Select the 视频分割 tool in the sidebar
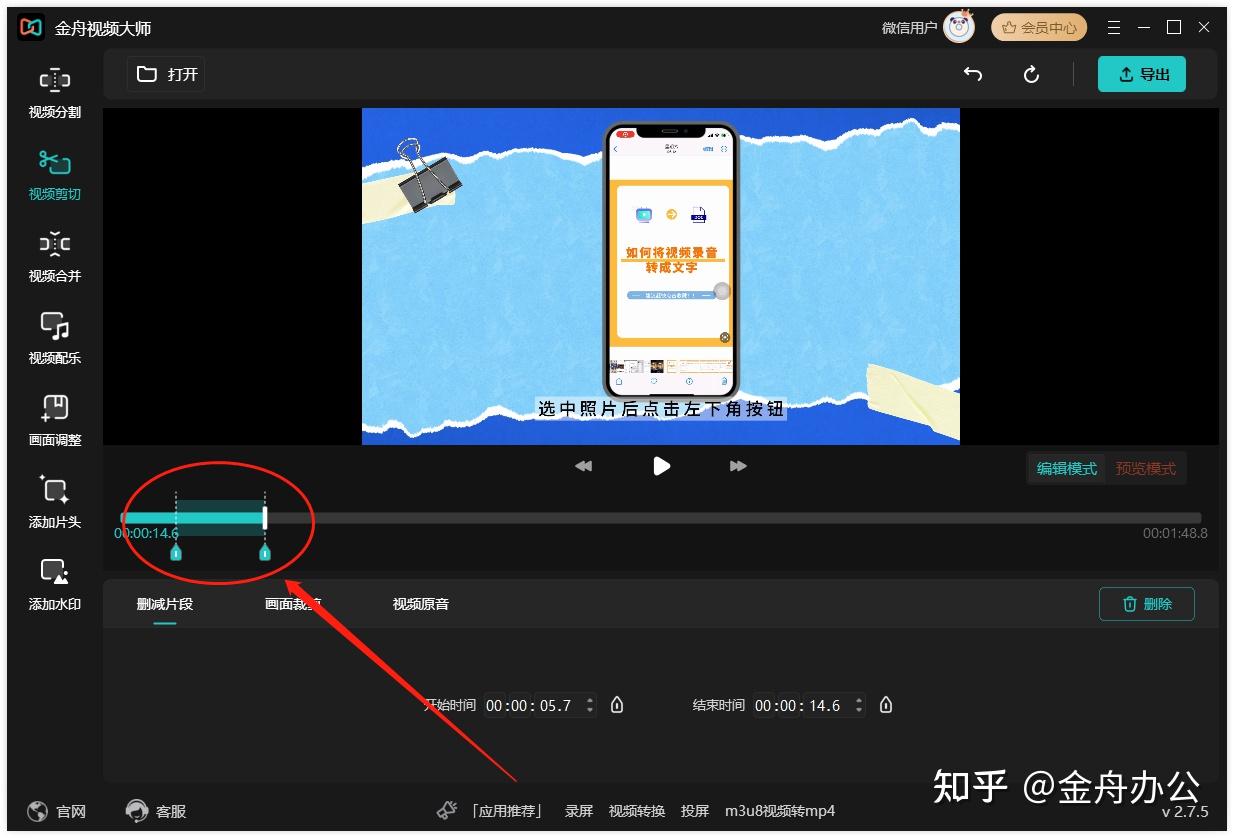 (x=53, y=92)
